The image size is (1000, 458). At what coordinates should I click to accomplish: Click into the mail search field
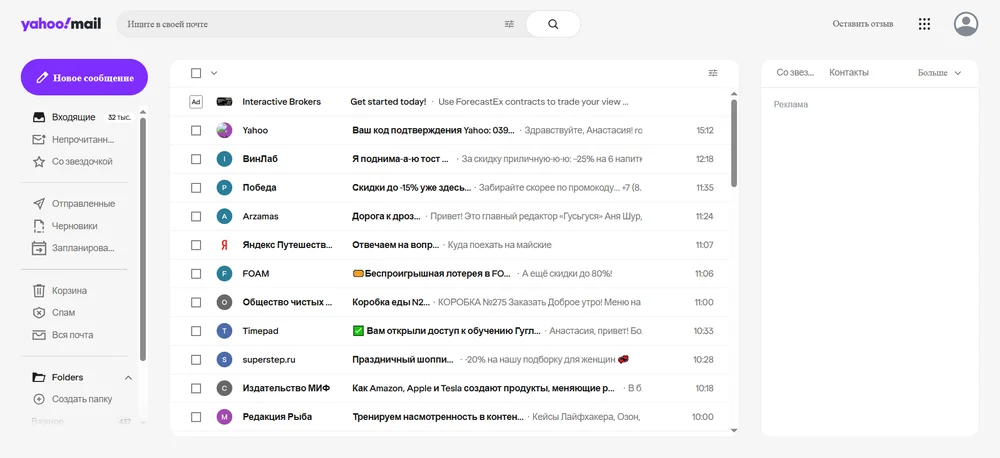coord(312,24)
